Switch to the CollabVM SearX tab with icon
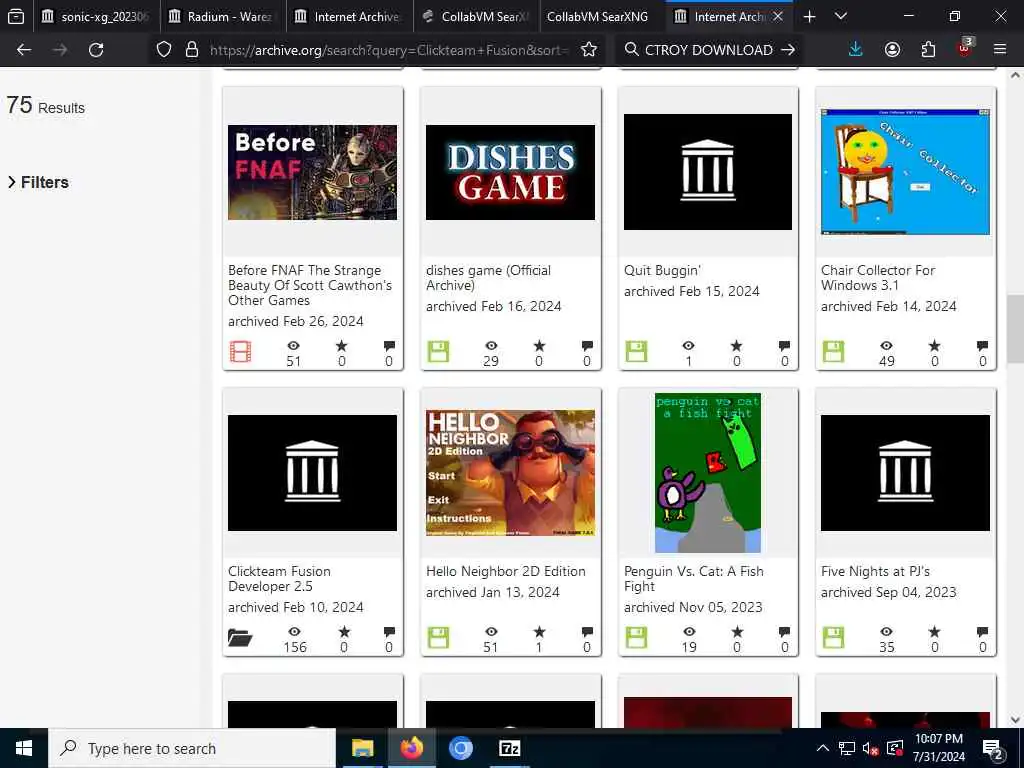 [475, 16]
